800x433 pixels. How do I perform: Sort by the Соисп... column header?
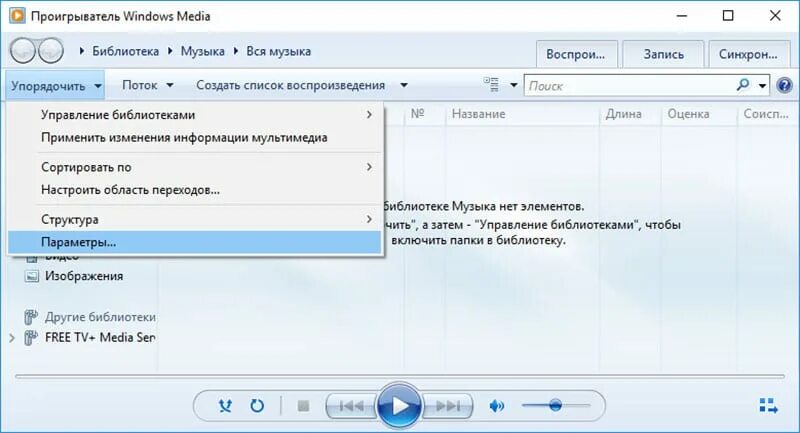[x=766, y=114]
